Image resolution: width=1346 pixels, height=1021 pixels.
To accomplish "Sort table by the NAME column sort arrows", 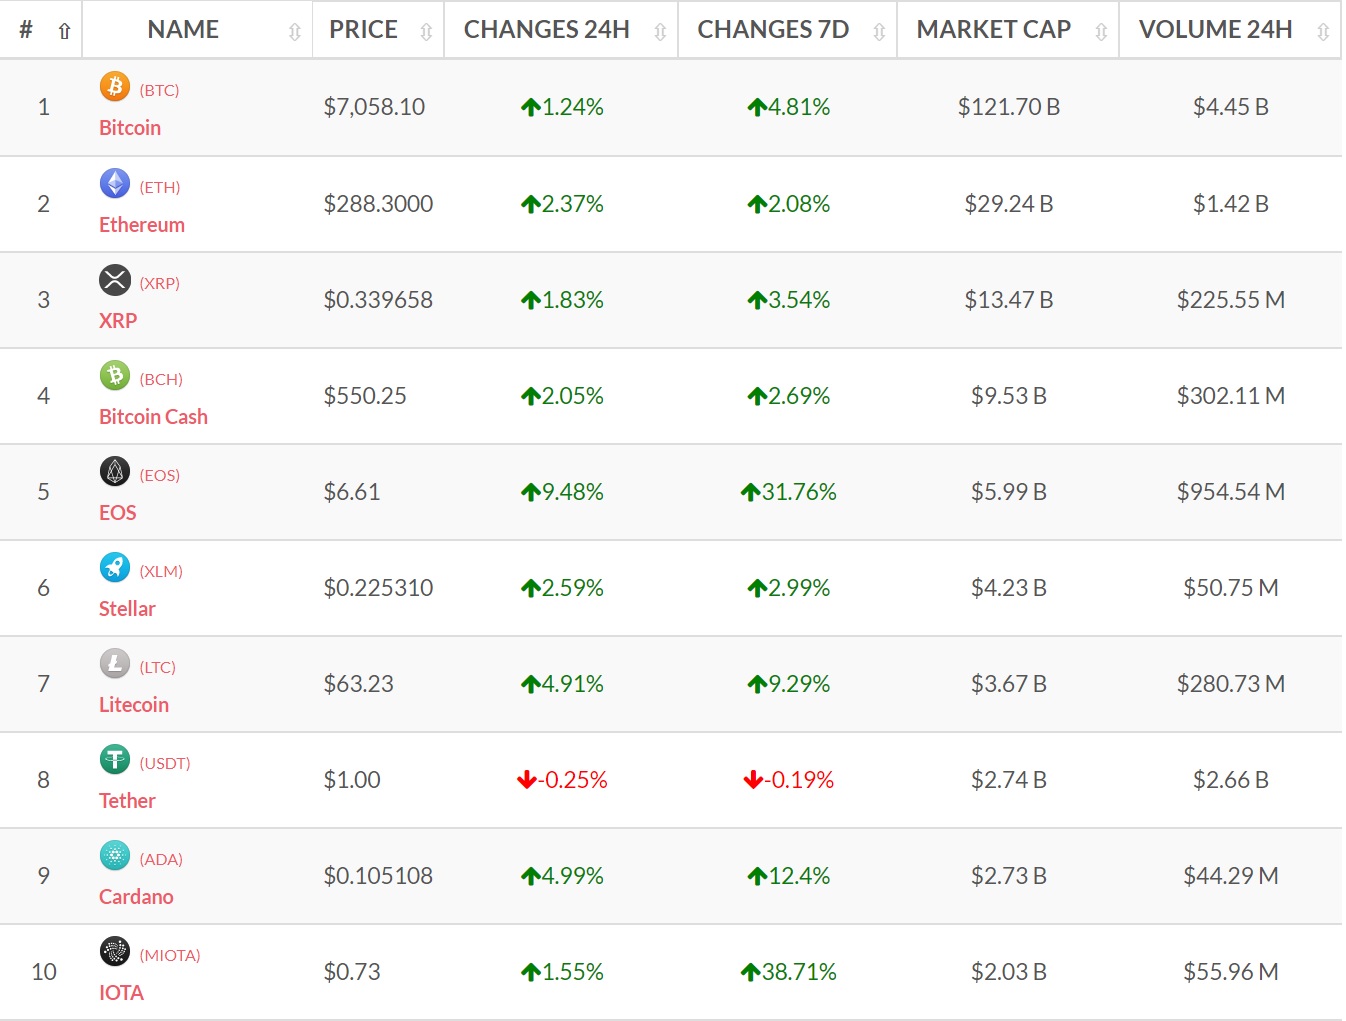I will pos(294,32).
